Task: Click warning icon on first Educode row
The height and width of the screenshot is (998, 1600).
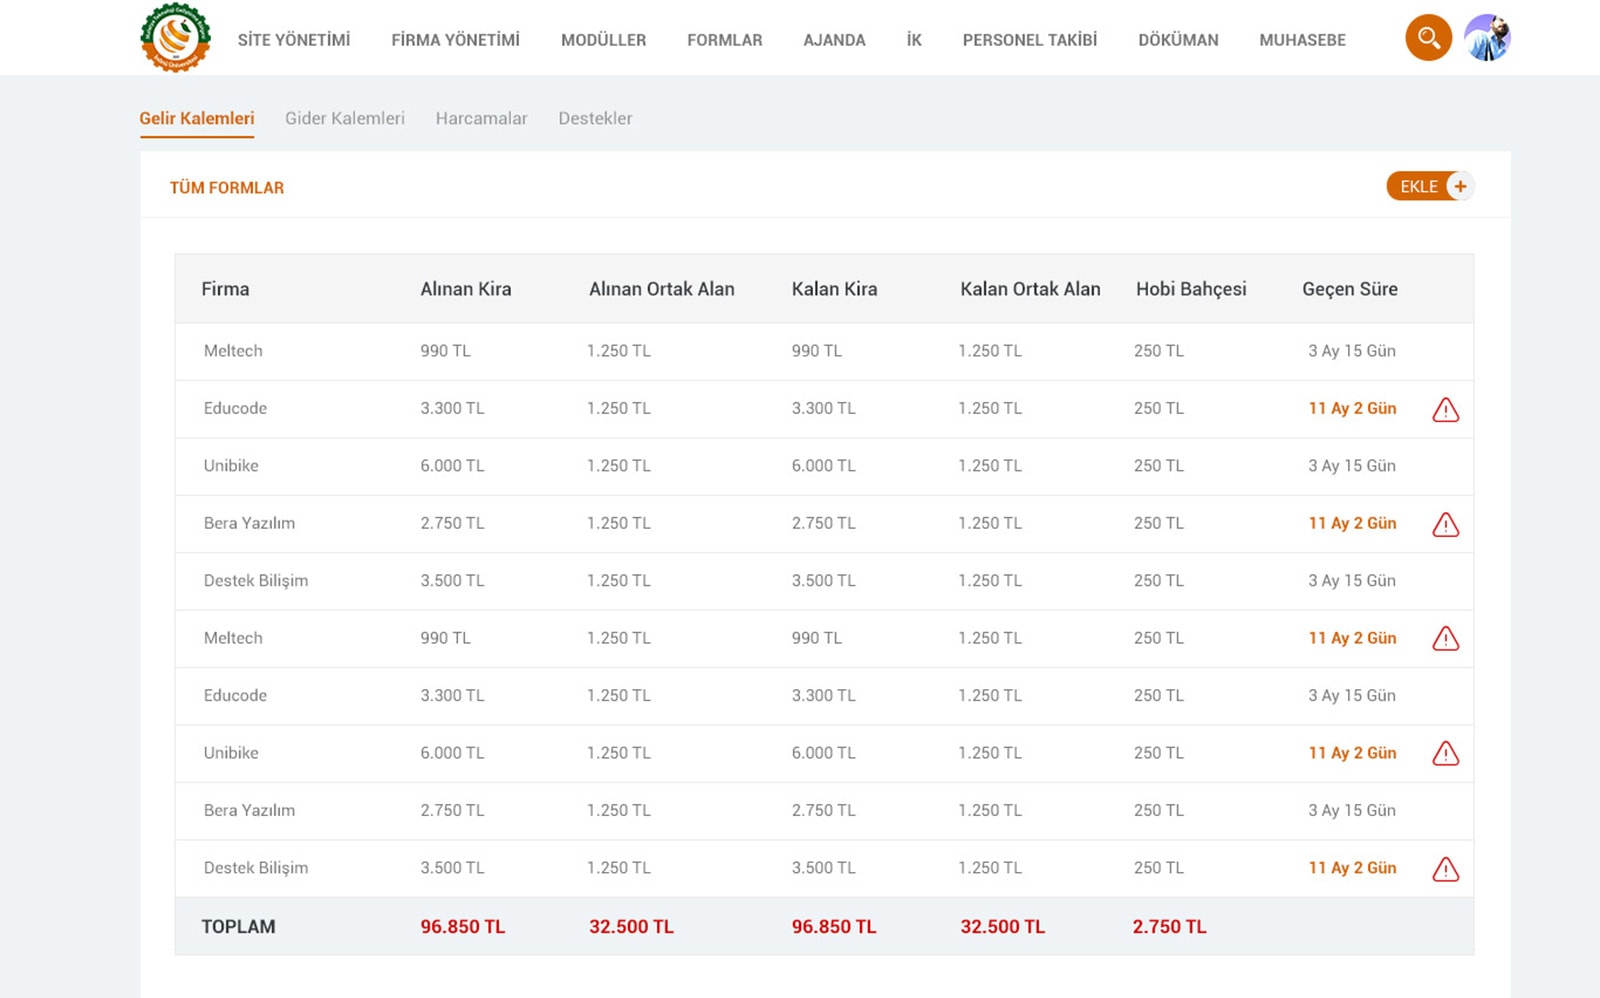Action: click(x=1445, y=409)
